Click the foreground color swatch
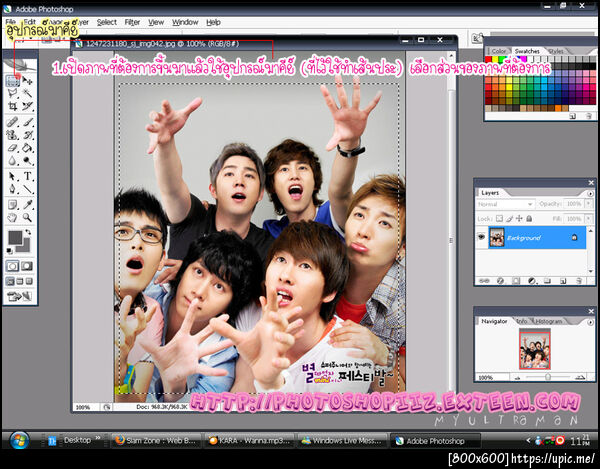The height and width of the screenshot is (469, 600). click(15, 237)
